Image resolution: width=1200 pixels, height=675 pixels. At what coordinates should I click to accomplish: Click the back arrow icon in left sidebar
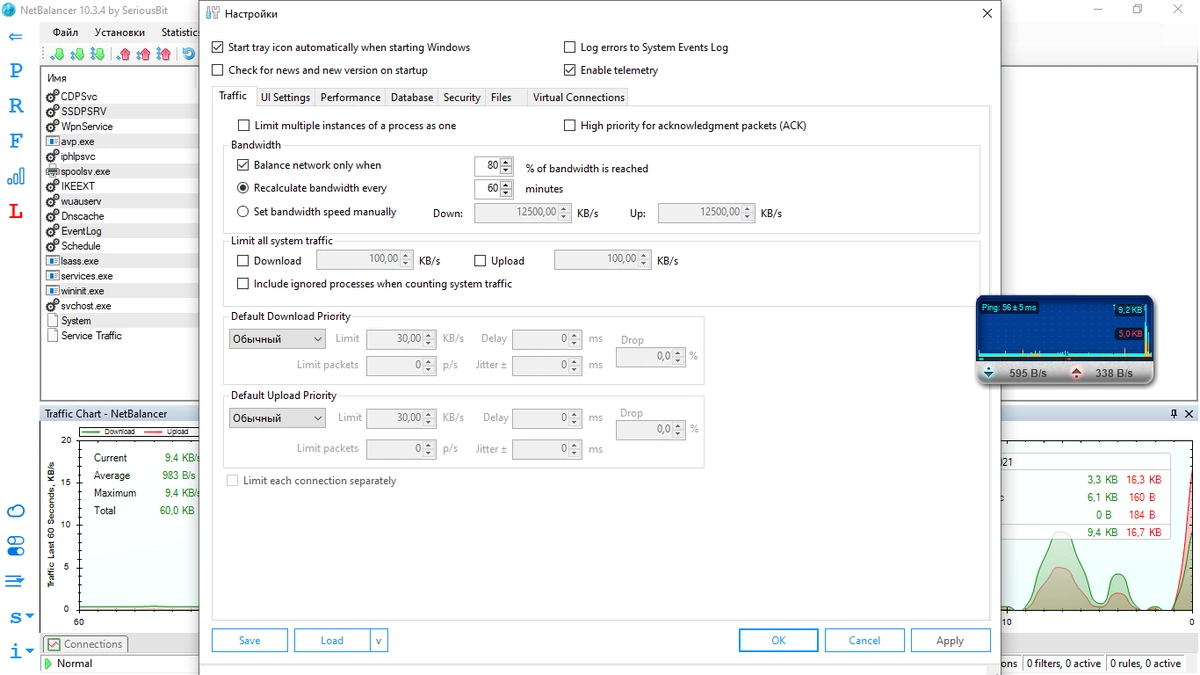pos(15,37)
